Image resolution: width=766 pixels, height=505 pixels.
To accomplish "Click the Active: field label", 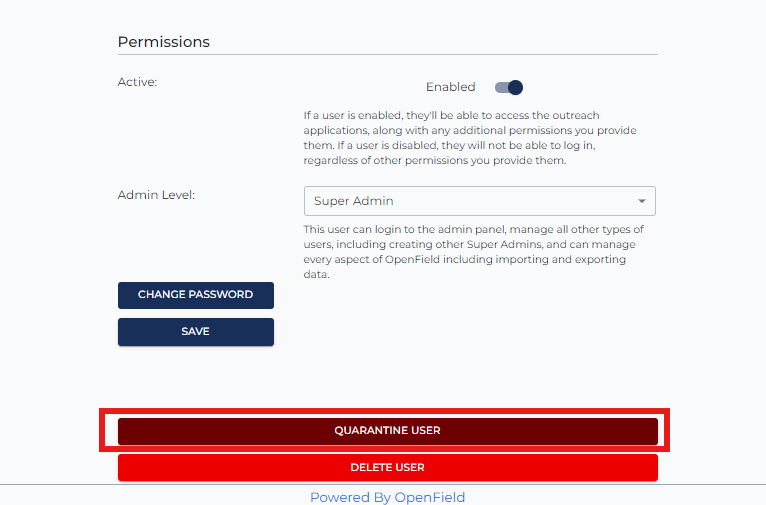I will [137, 82].
